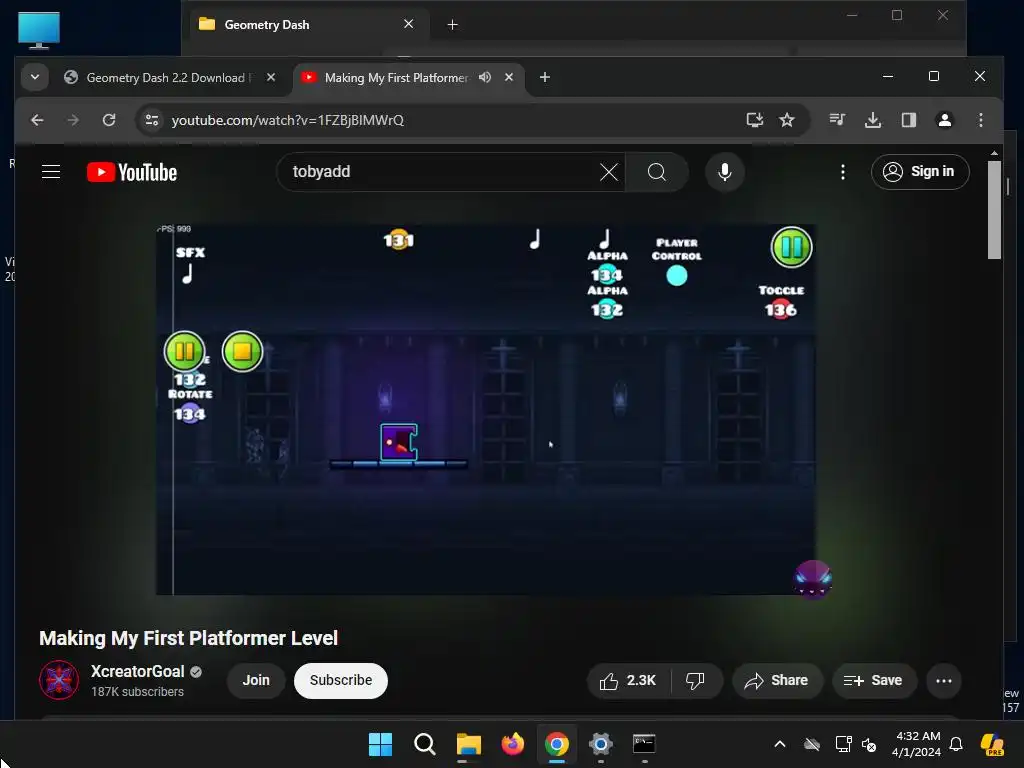
Task: Close Geometry Dash tab in File Explorer
Action: pyautogui.click(x=409, y=24)
